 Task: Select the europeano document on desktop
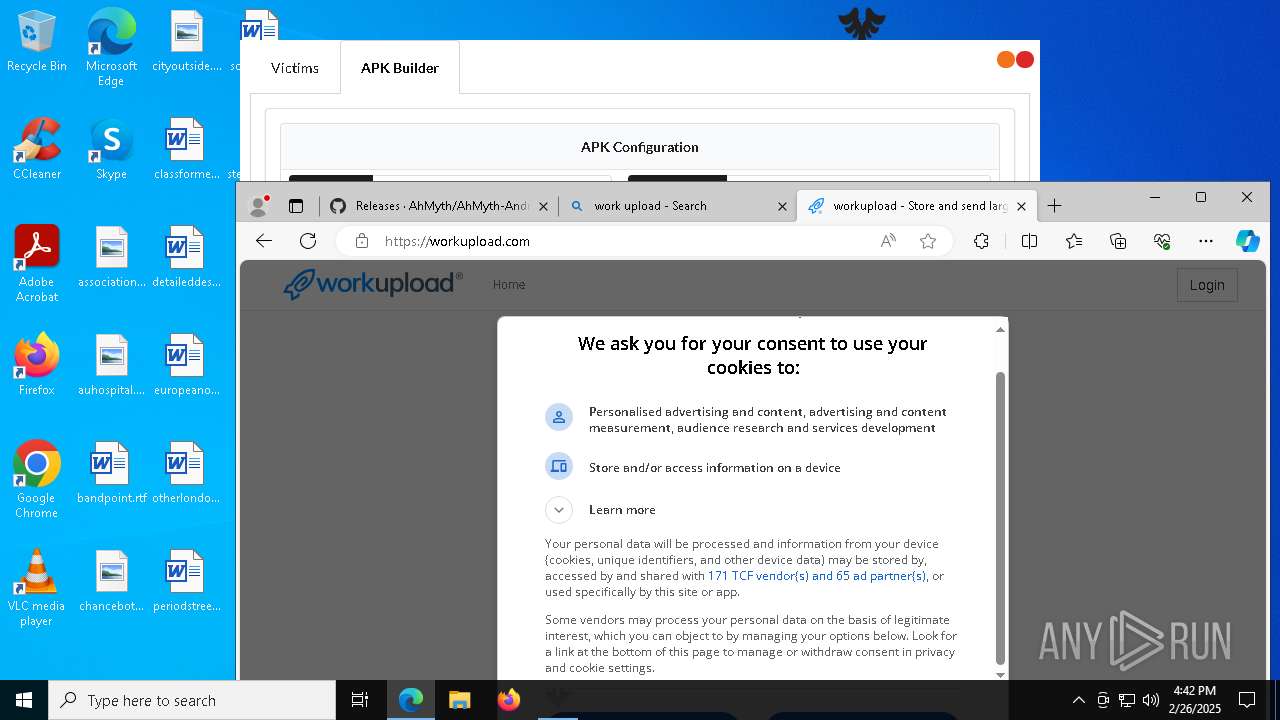pyautogui.click(x=185, y=365)
